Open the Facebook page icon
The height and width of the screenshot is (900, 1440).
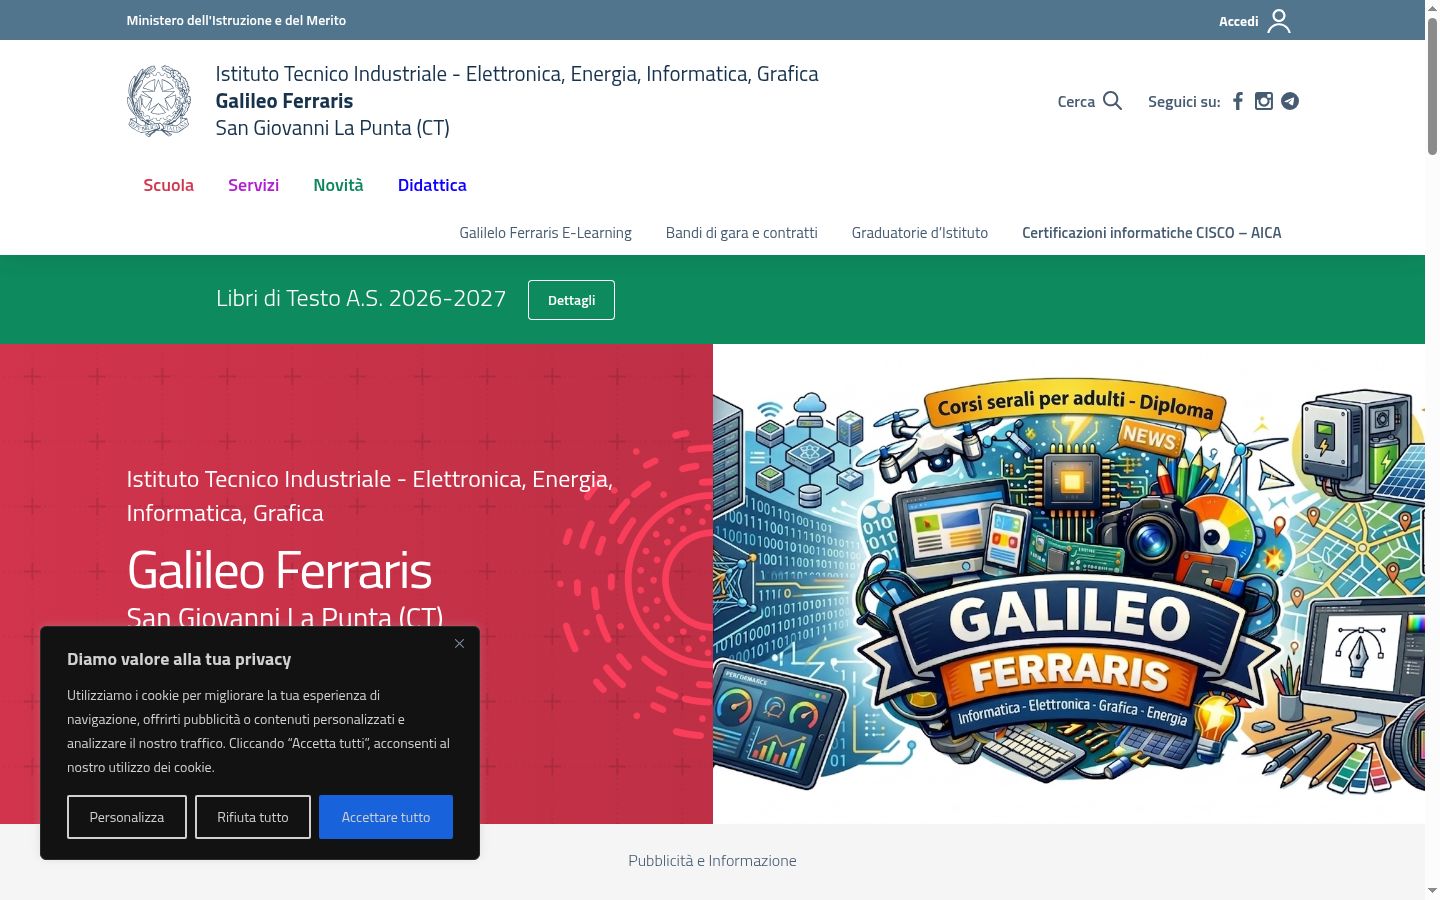(1238, 101)
